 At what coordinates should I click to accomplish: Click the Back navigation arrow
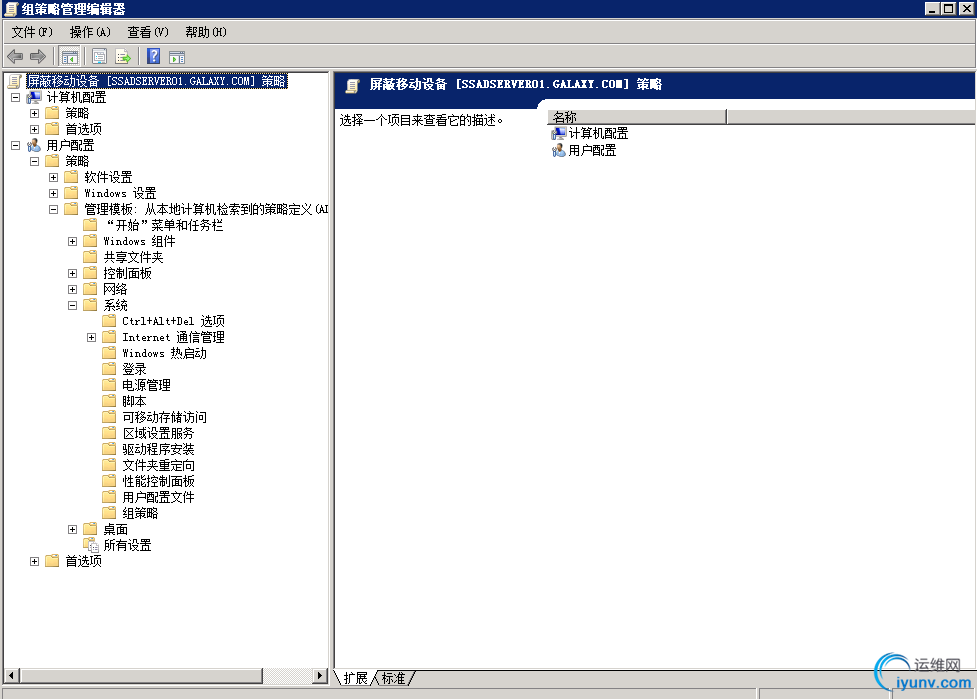(x=14, y=56)
